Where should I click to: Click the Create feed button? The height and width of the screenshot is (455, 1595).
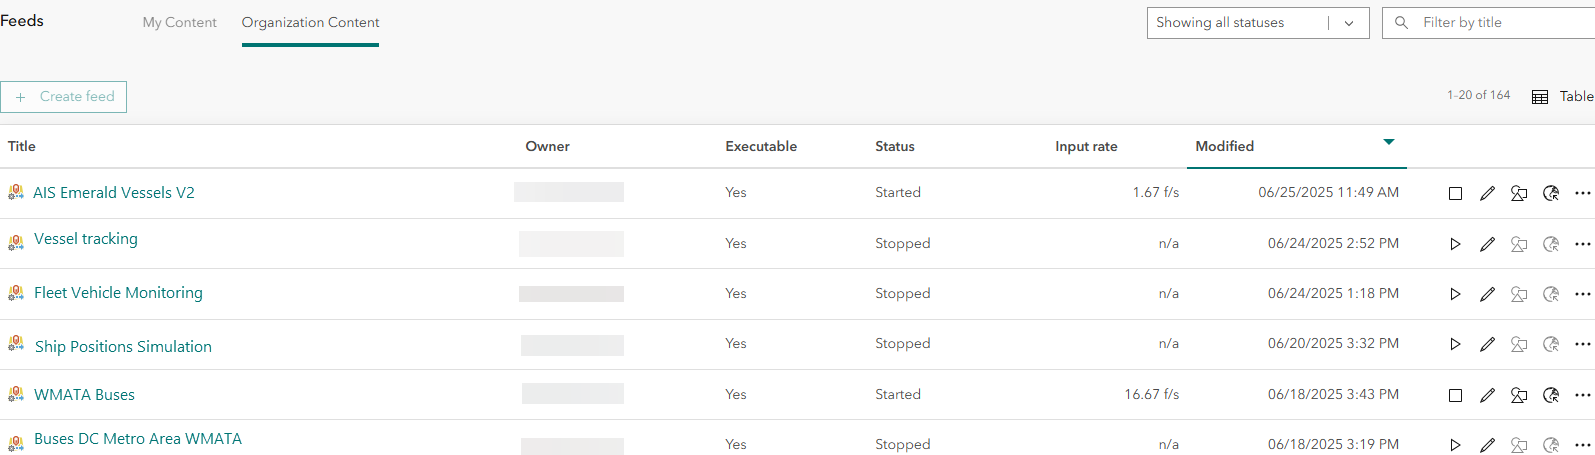tap(64, 97)
